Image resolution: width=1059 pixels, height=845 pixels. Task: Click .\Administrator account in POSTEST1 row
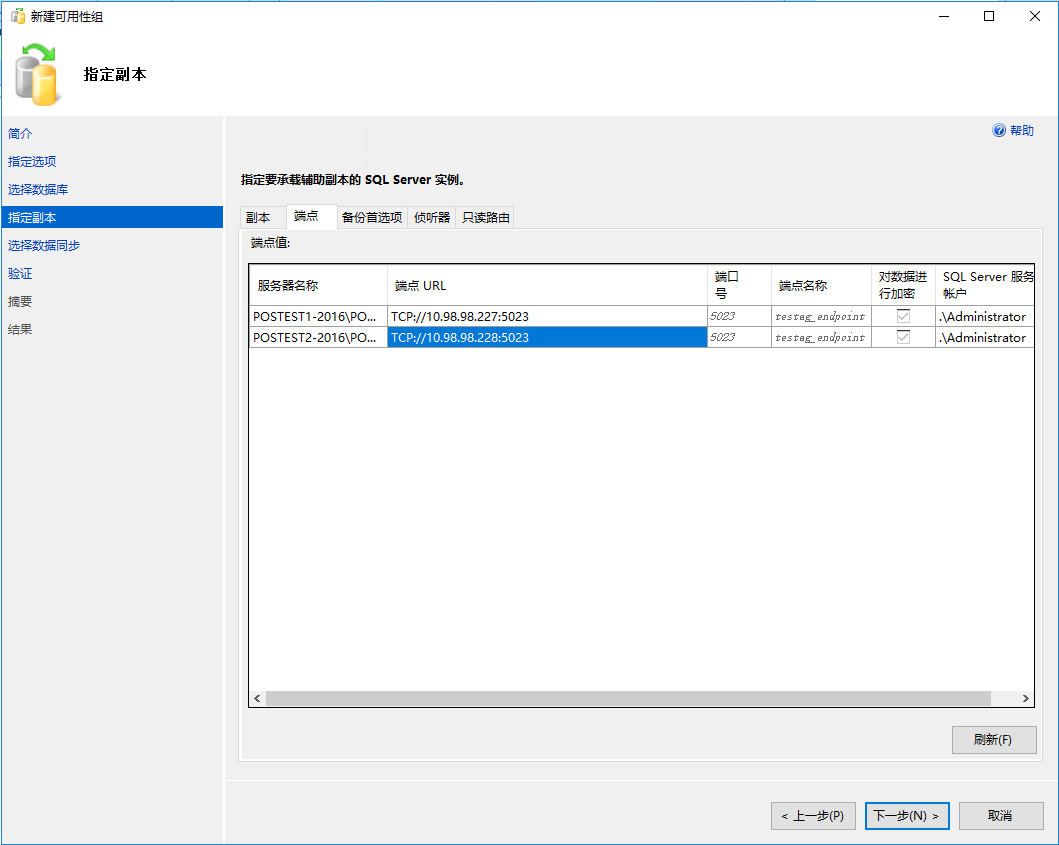click(985, 316)
